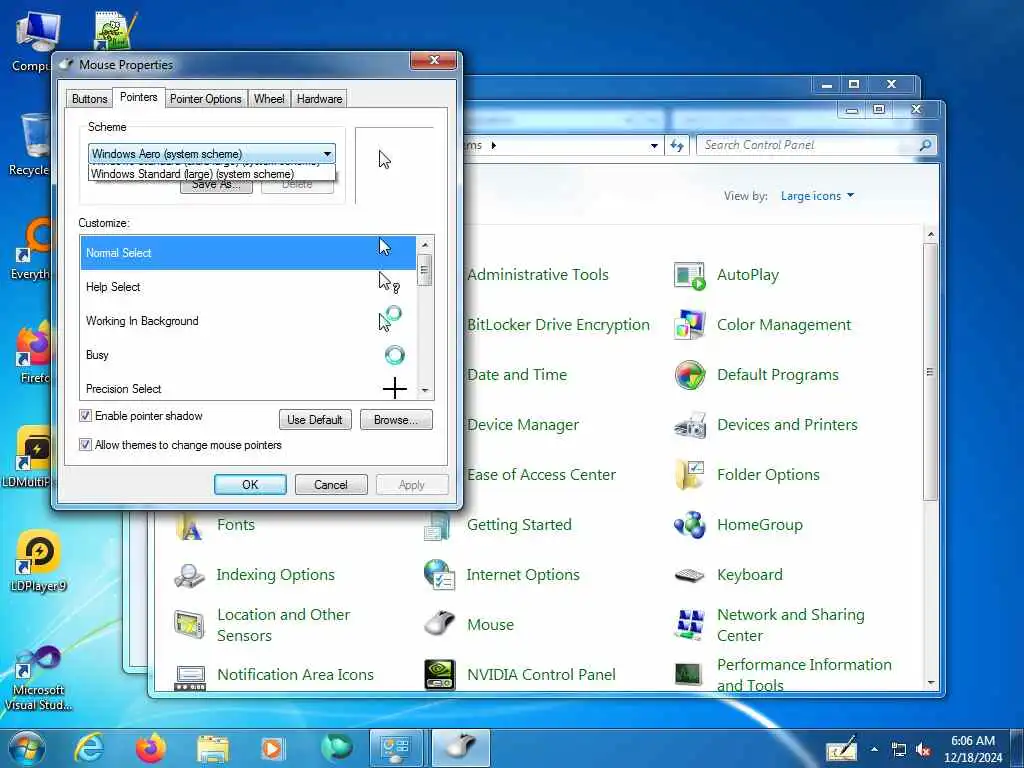Select the Busy pointer row
Screen dimensions: 1024x768
click(x=248, y=355)
